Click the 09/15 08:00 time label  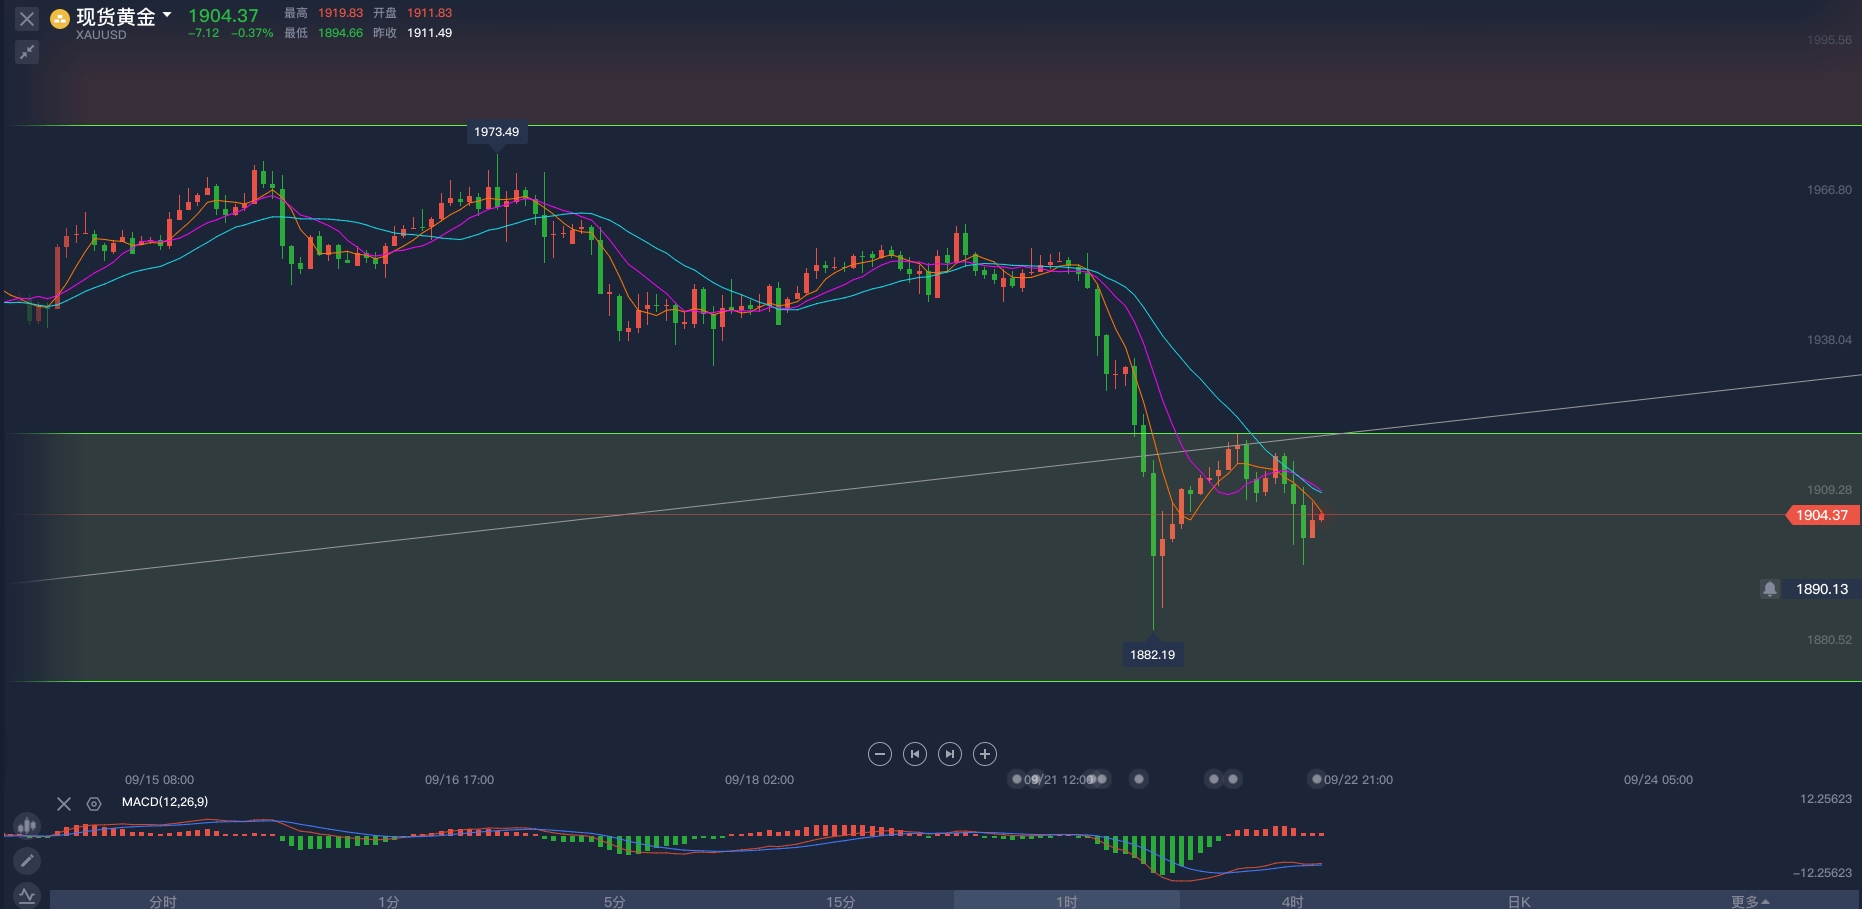coord(160,780)
